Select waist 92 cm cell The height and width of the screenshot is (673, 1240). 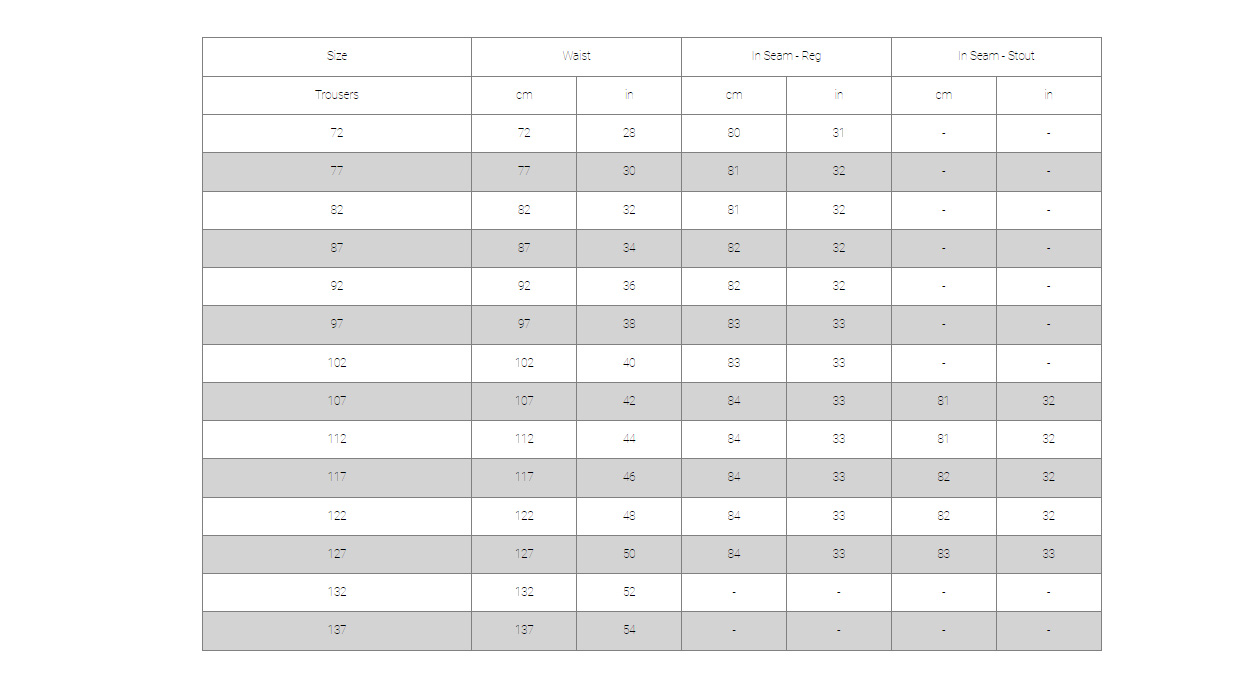coord(524,286)
